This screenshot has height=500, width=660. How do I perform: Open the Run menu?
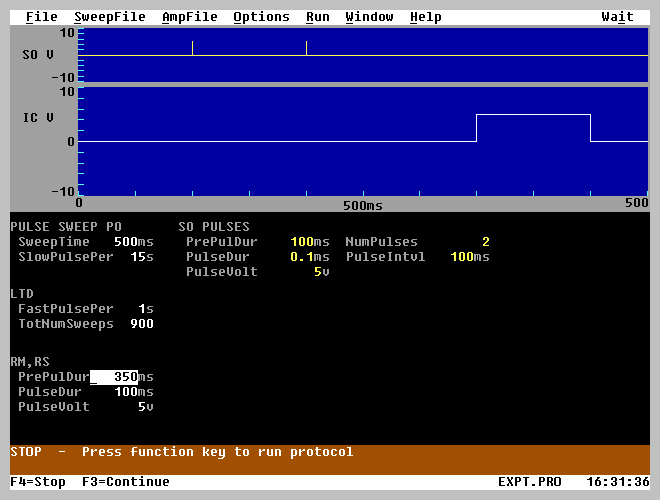pos(317,17)
